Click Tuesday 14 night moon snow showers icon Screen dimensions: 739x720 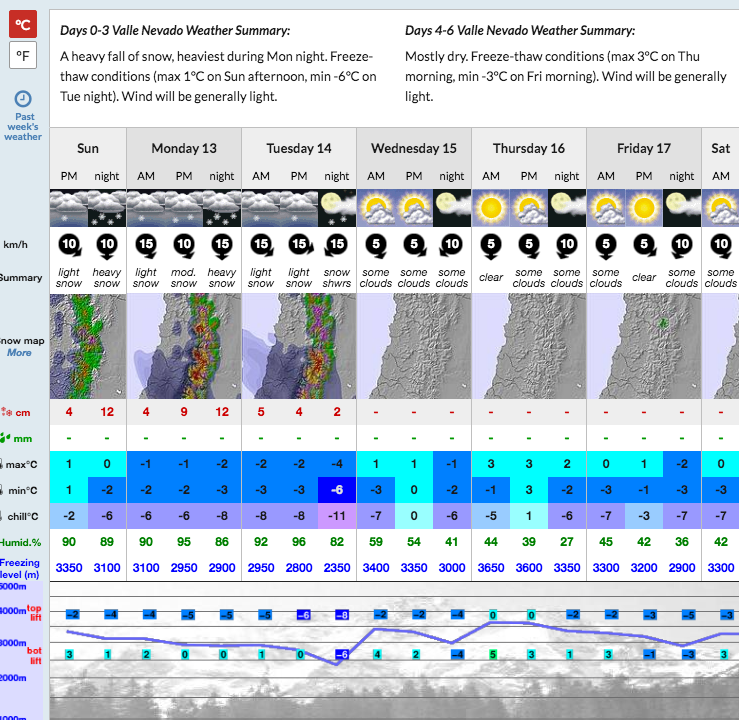pos(337,208)
